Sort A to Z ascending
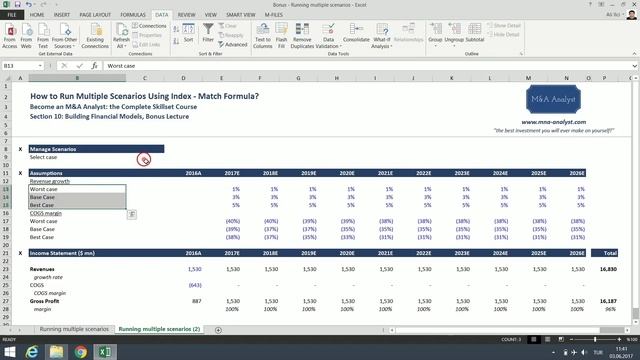 click(x=176, y=29)
